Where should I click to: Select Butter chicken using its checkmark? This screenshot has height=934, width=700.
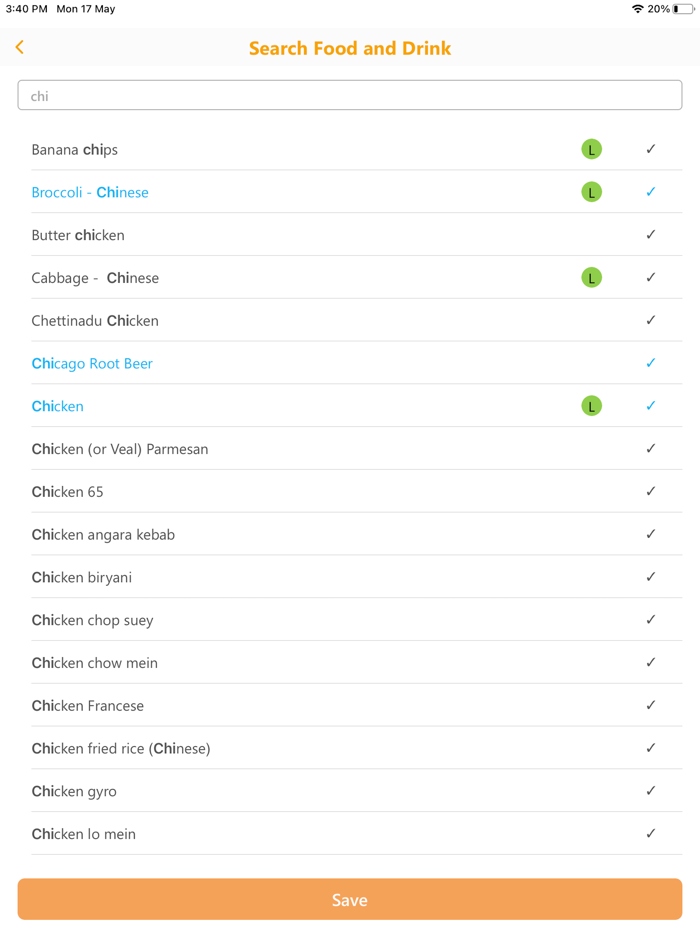[651, 234]
